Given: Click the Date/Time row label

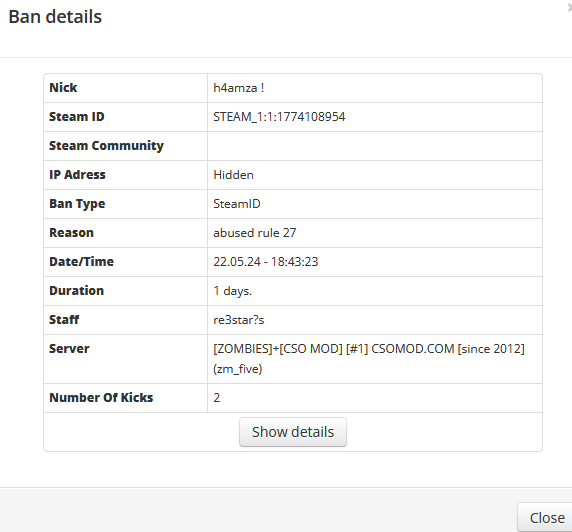Looking at the screenshot, I should point(81,261).
